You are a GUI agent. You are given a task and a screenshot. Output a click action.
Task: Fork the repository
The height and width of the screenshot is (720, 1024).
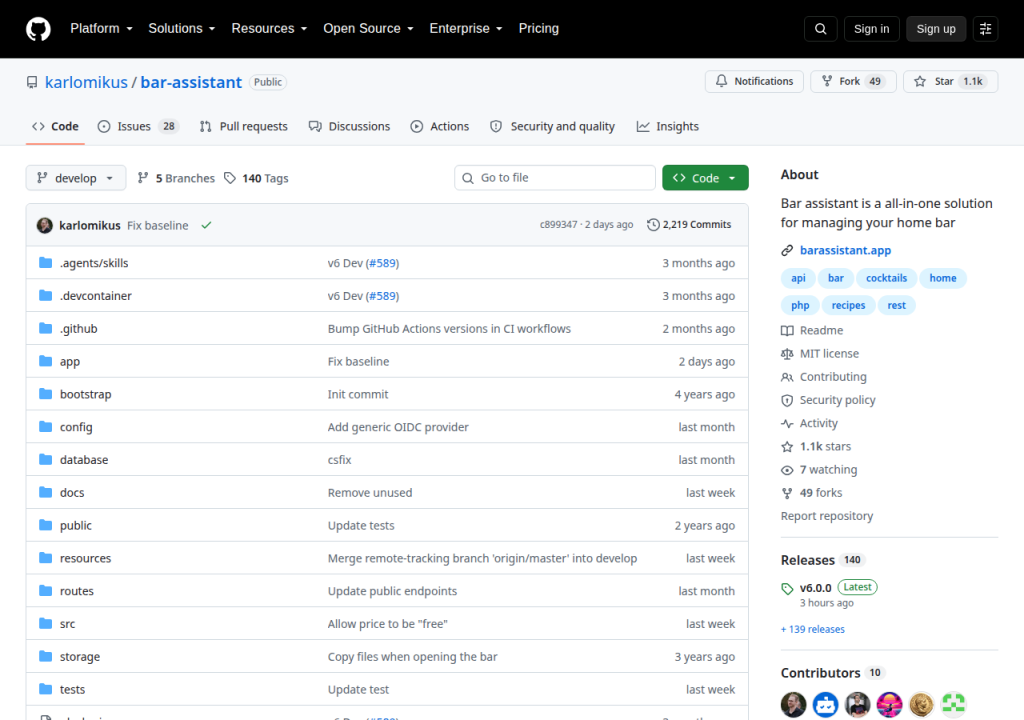(853, 81)
